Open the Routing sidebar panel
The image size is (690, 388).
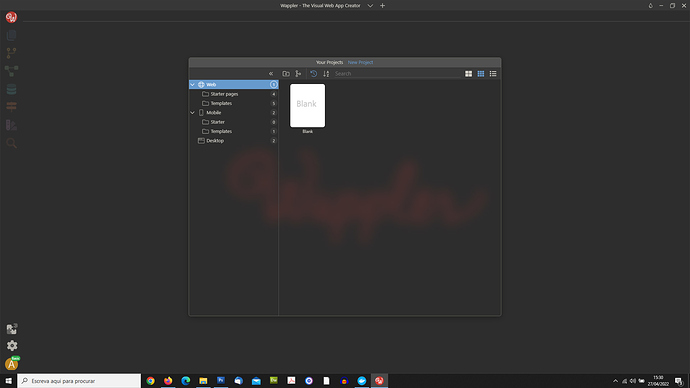tap(11, 106)
